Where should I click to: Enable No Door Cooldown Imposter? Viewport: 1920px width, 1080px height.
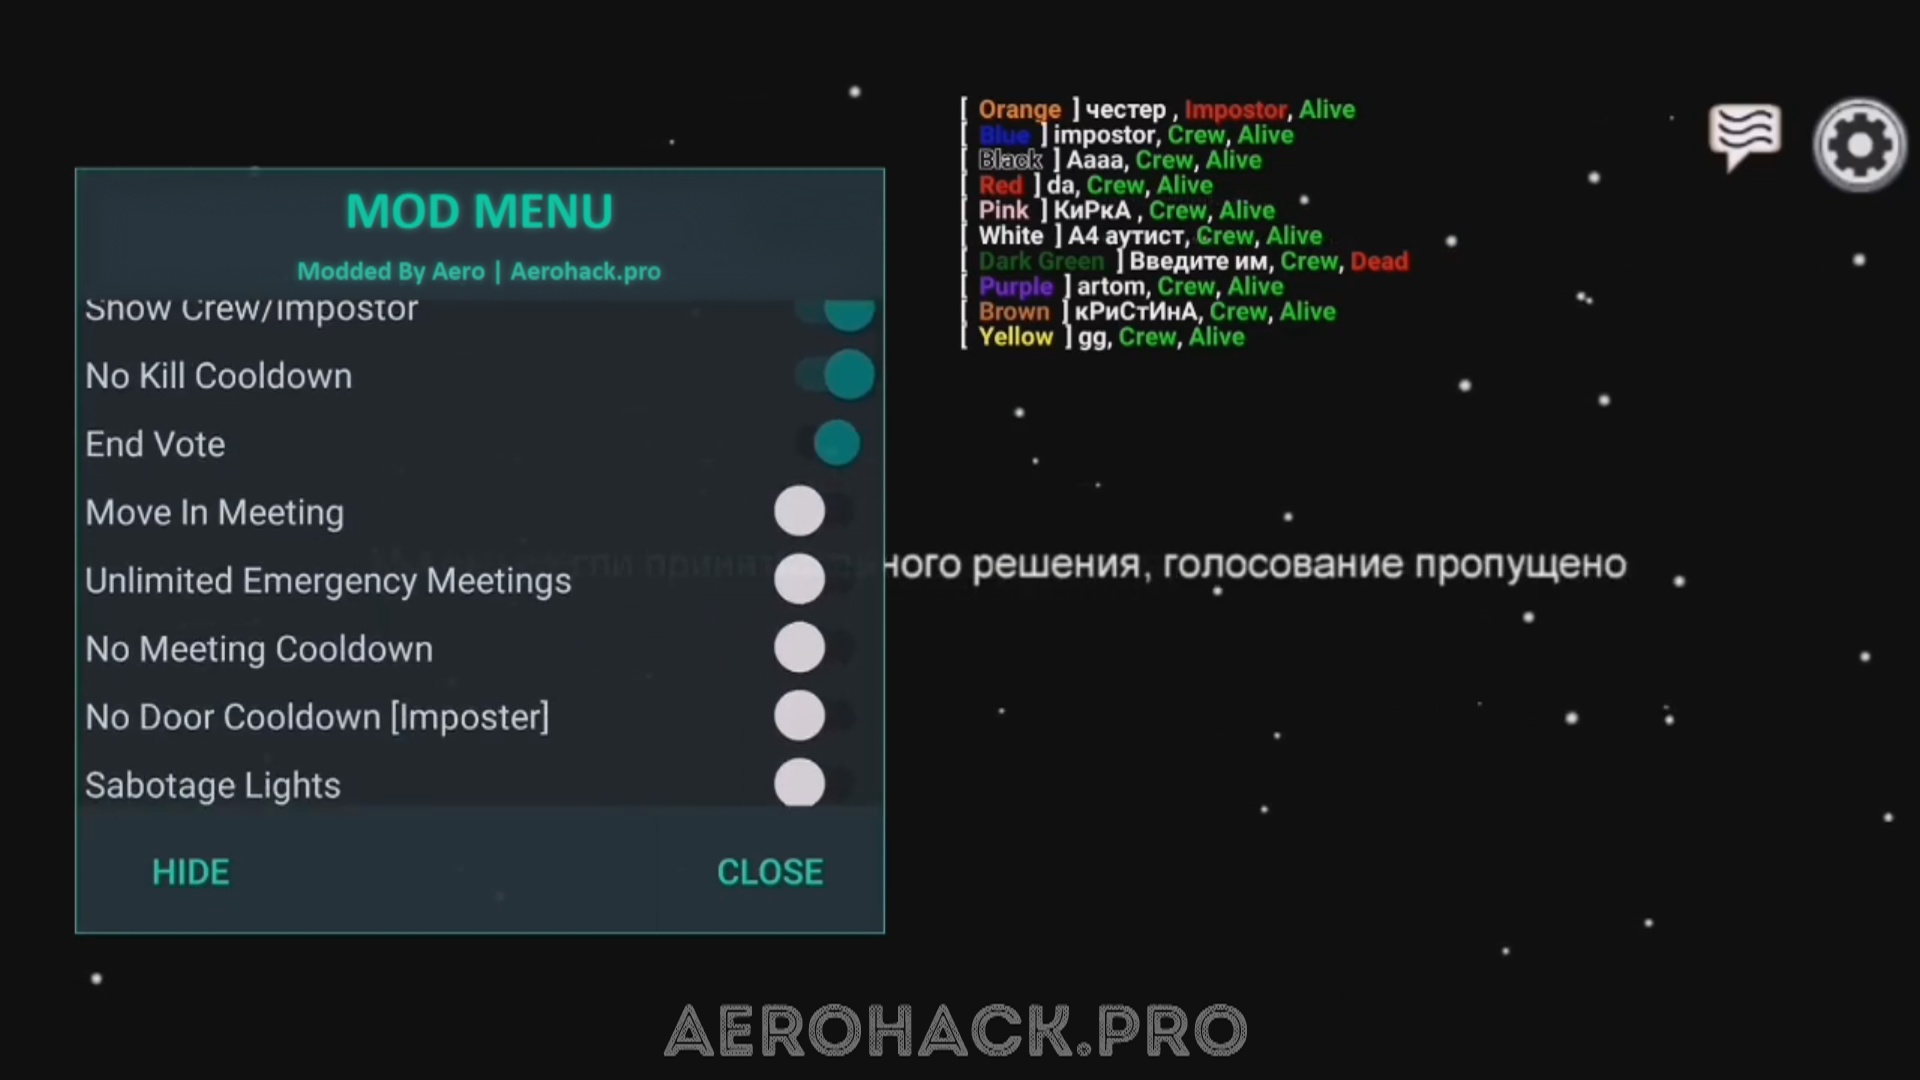tap(798, 716)
